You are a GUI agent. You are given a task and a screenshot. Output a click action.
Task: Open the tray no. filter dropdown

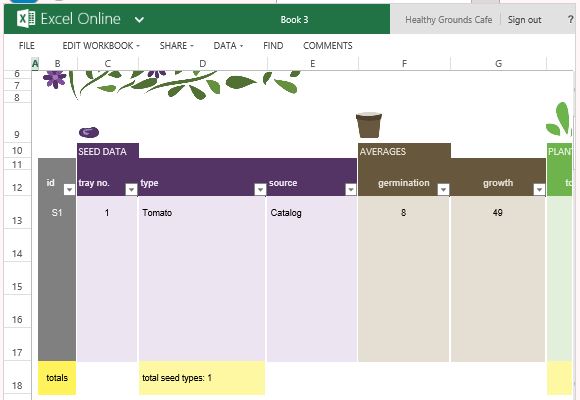131,189
